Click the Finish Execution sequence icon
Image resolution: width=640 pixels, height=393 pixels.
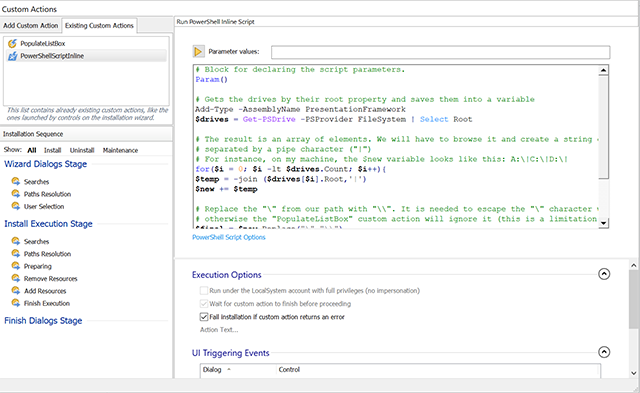(16, 303)
